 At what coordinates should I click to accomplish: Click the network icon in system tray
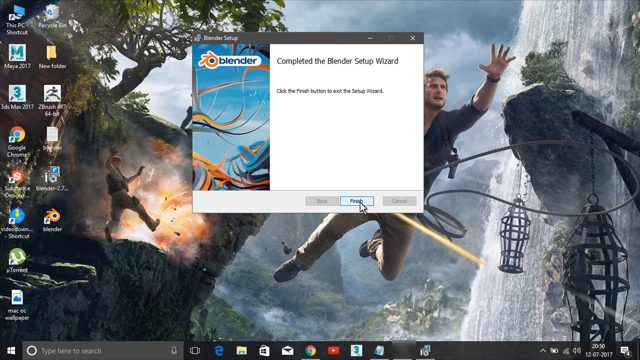(x=566, y=351)
